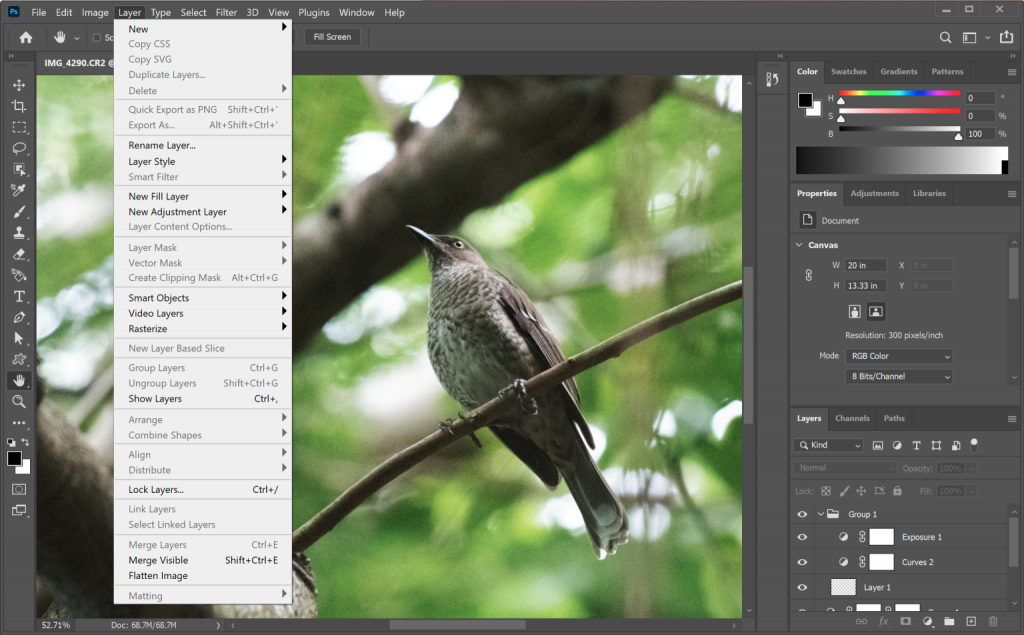Open the bit depth dropdown showing 8 Bits/Channel
1024x635 pixels.
(898, 376)
